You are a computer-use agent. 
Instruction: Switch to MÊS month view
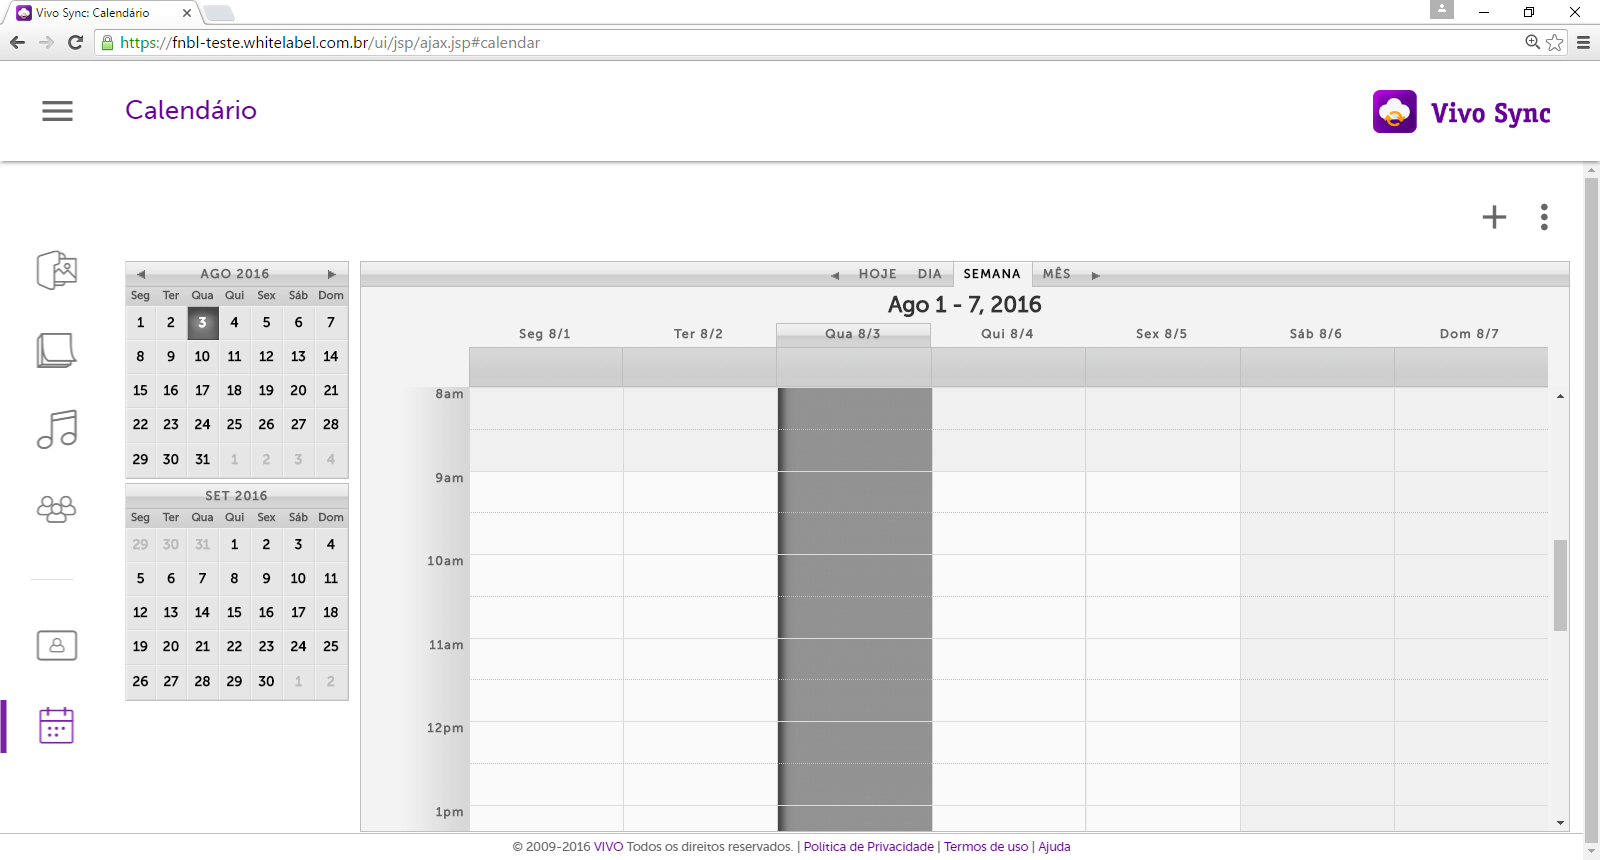[1057, 274]
